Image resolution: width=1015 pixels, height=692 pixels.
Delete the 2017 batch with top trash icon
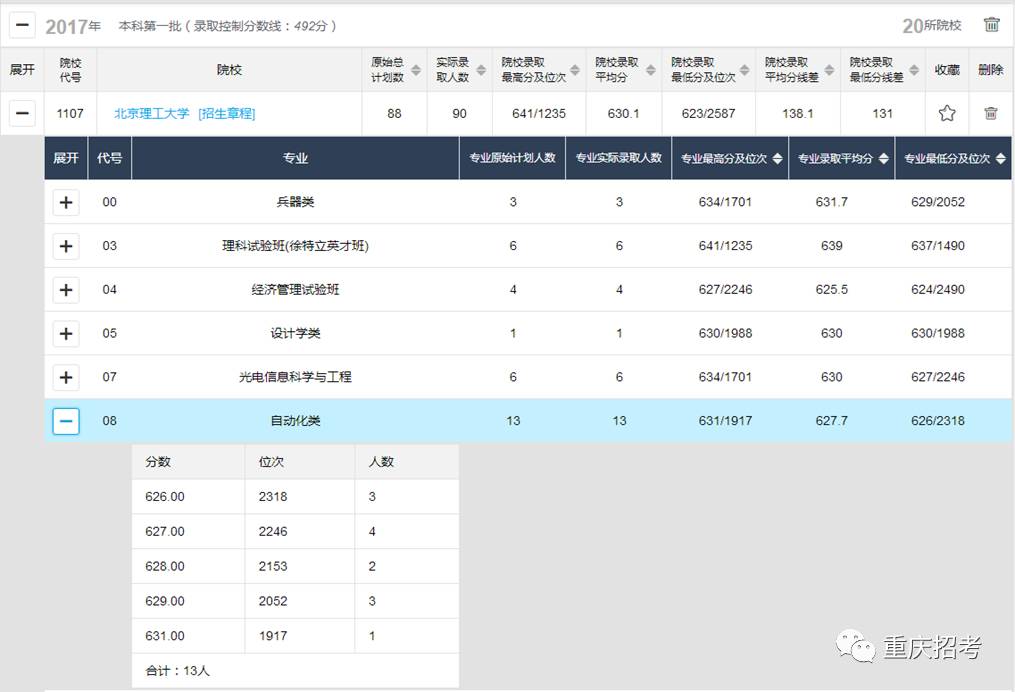click(x=991, y=25)
